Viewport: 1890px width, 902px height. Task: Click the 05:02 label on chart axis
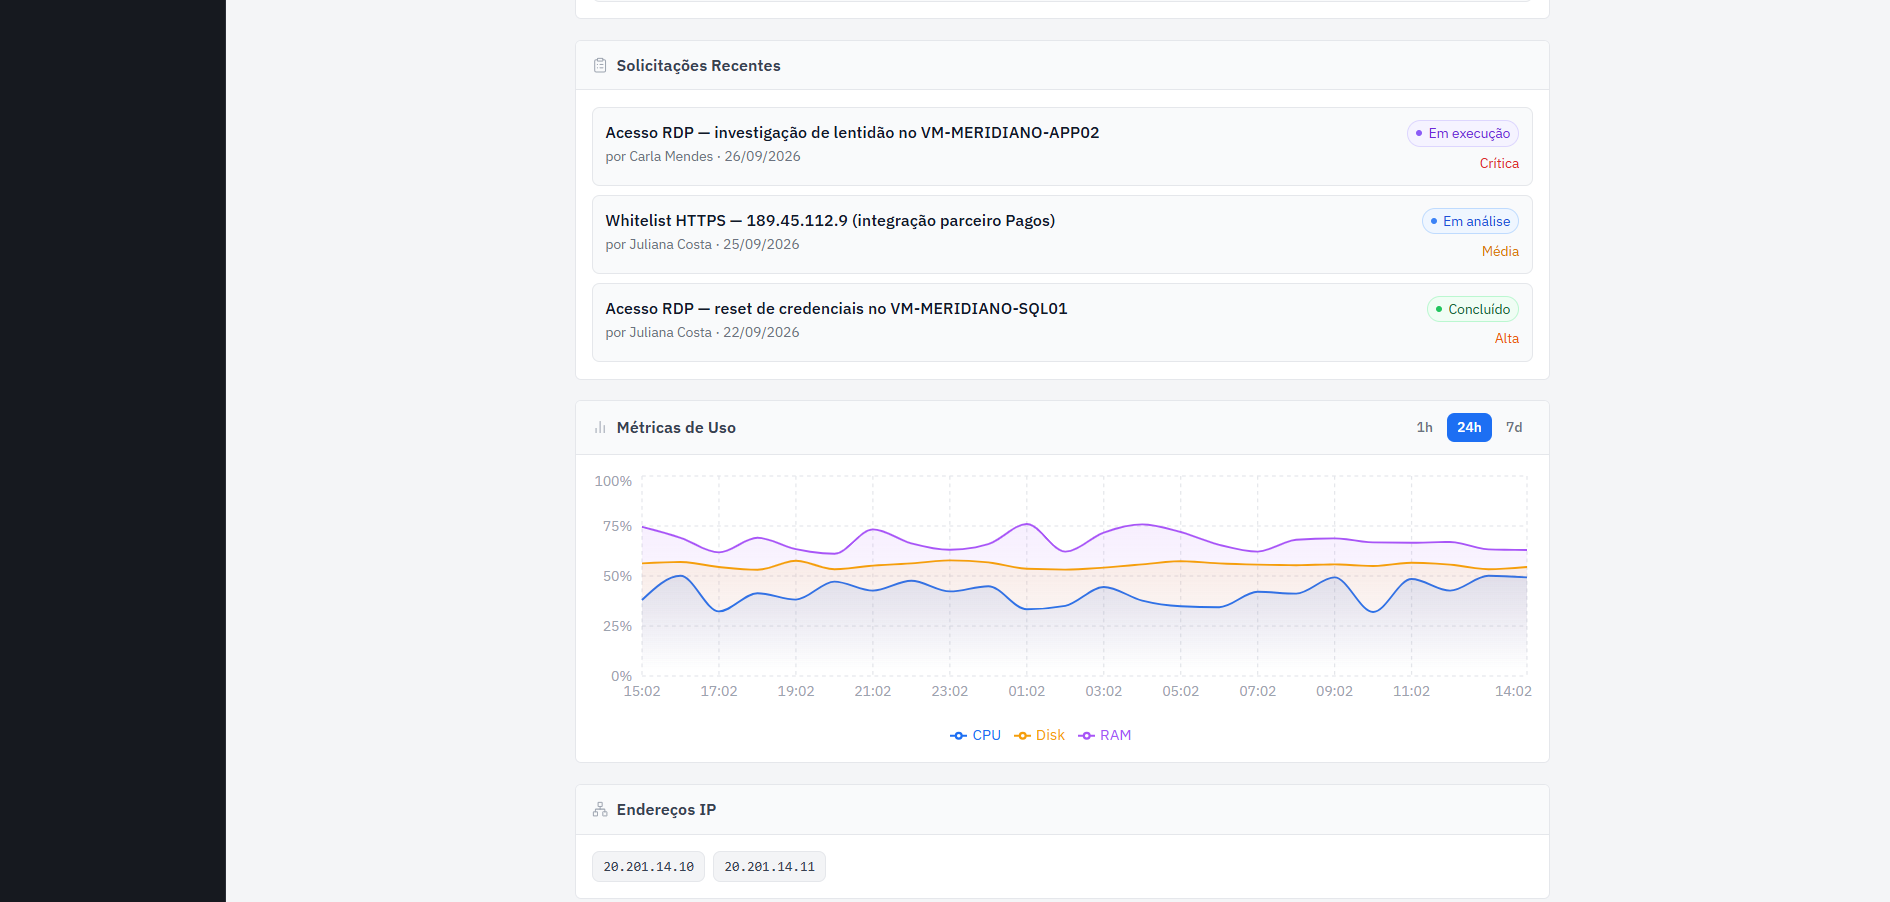pyautogui.click(x=1180, y=691)
